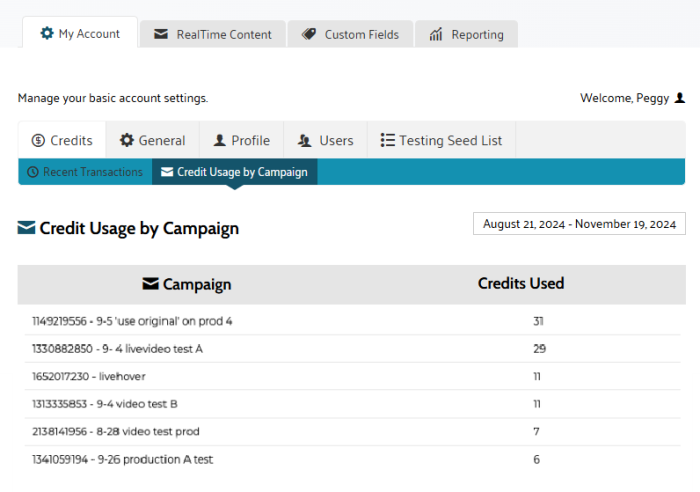
Task: Select campaign 1149219556 'use original' row
Action: [133, 321]
